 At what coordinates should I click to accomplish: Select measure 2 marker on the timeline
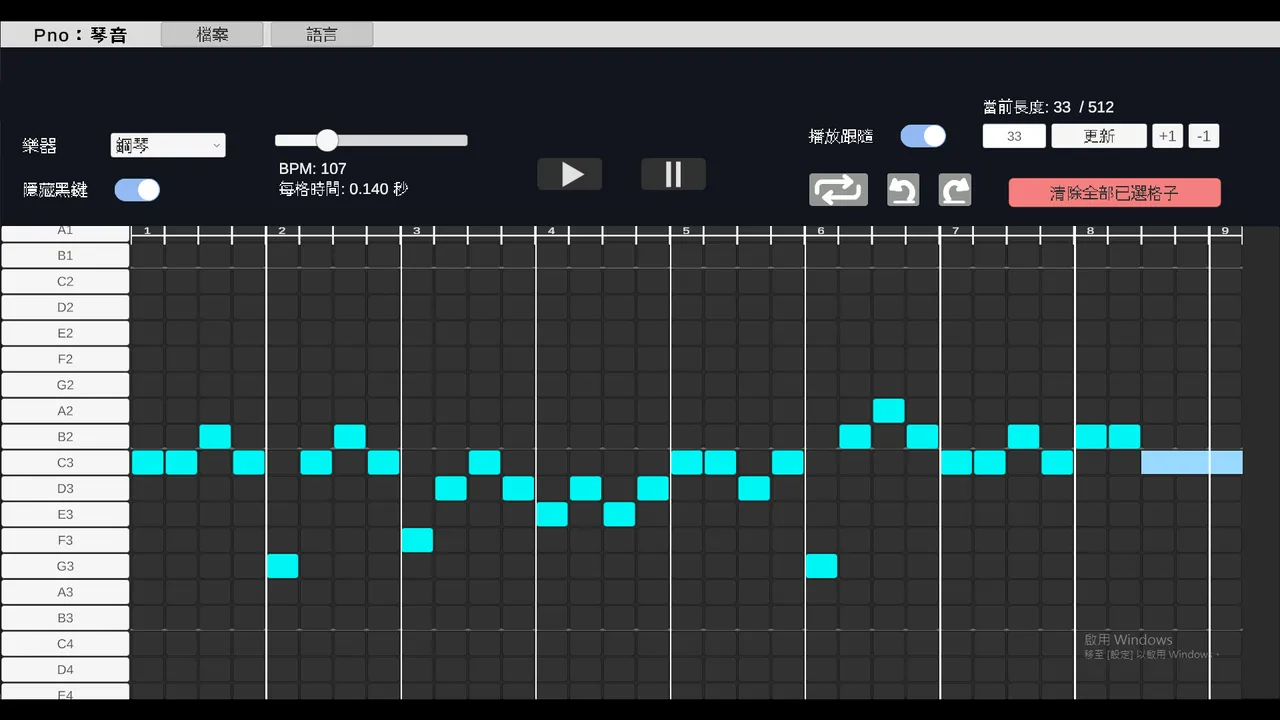(282, 231)
